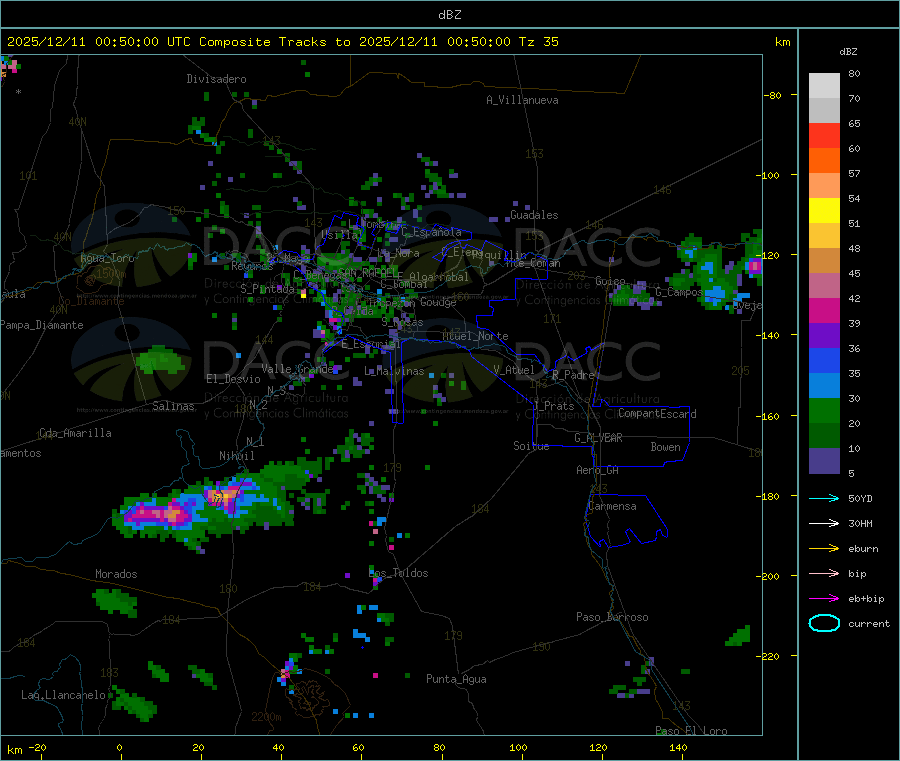Click the 'Agua_Toro' place label
The height and width of the screenshot is (761, 900).
point(107,258)
